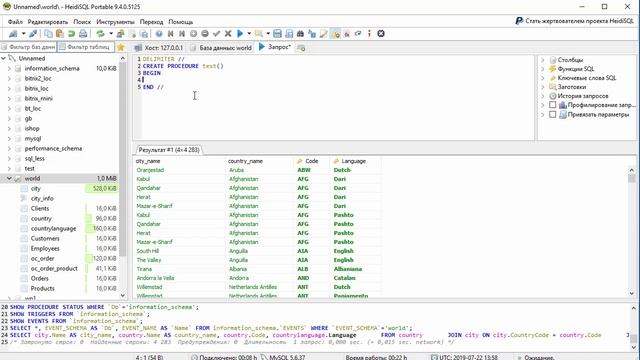This screenshot has height=360, width=640.
Task: Open the user manager icon
Action: click(120, 34)
